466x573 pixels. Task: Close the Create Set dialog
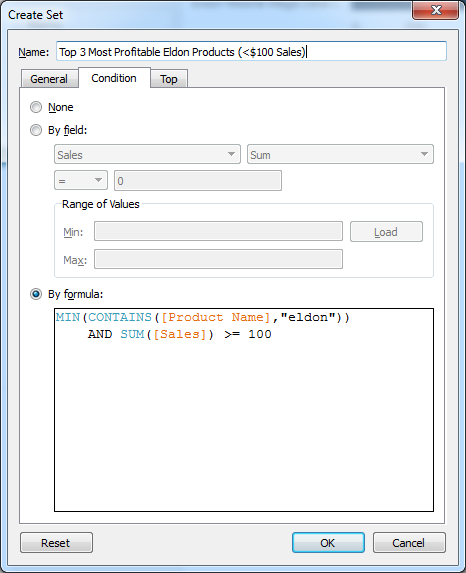(x=436, y=10)
